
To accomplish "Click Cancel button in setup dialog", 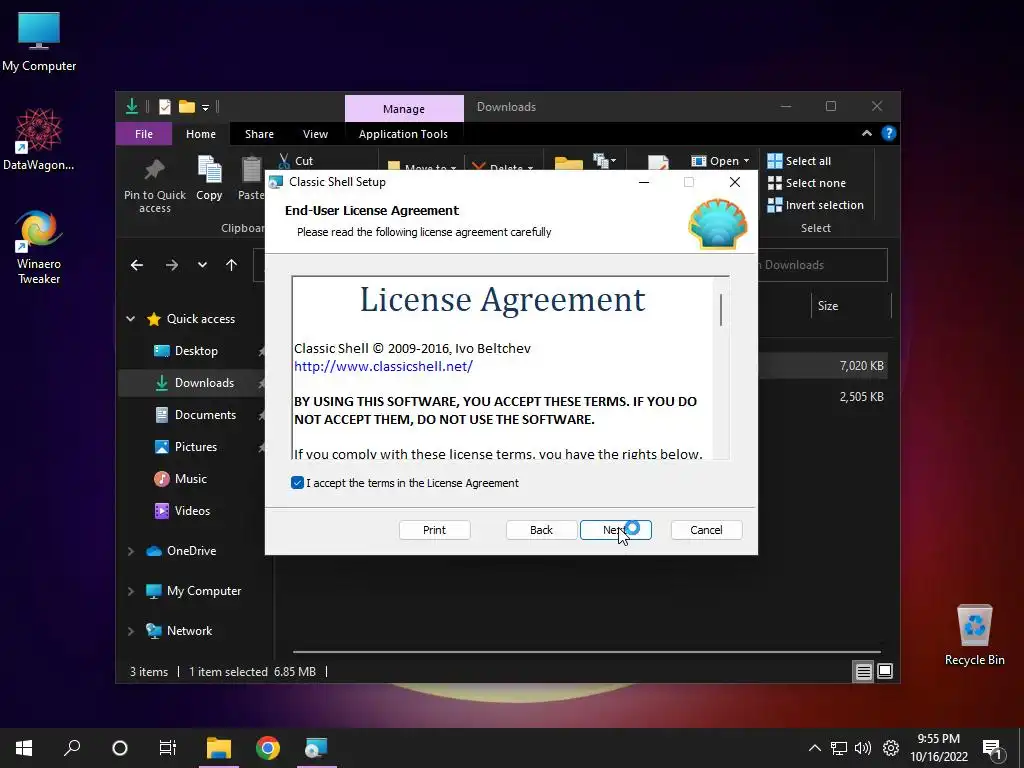I will (x=706, y=530).
